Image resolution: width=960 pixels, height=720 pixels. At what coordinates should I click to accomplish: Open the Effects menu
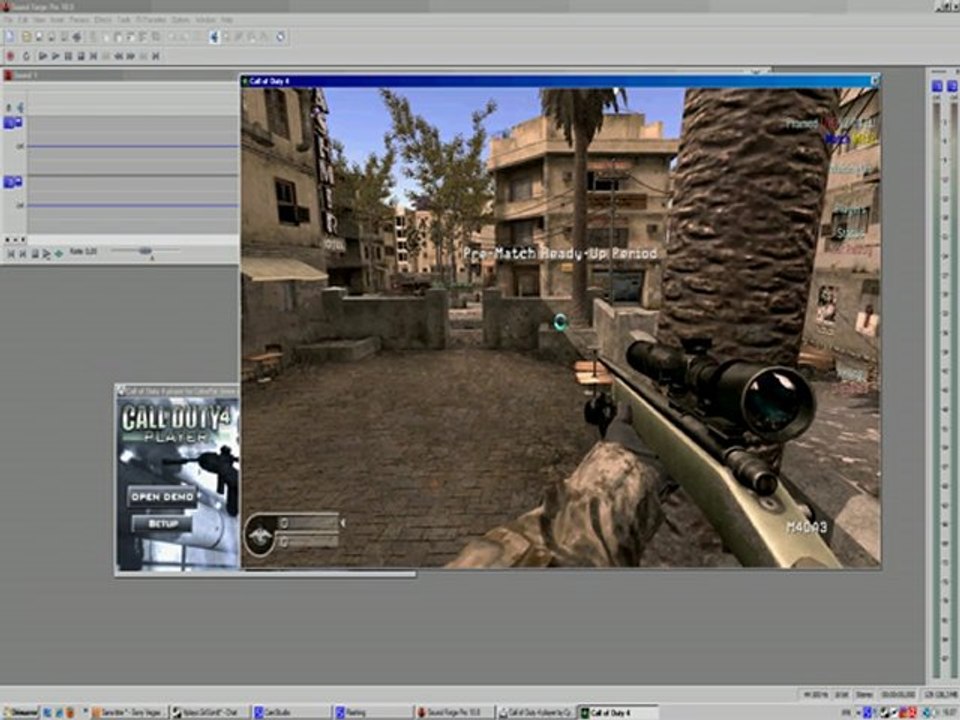click(103, 20)
